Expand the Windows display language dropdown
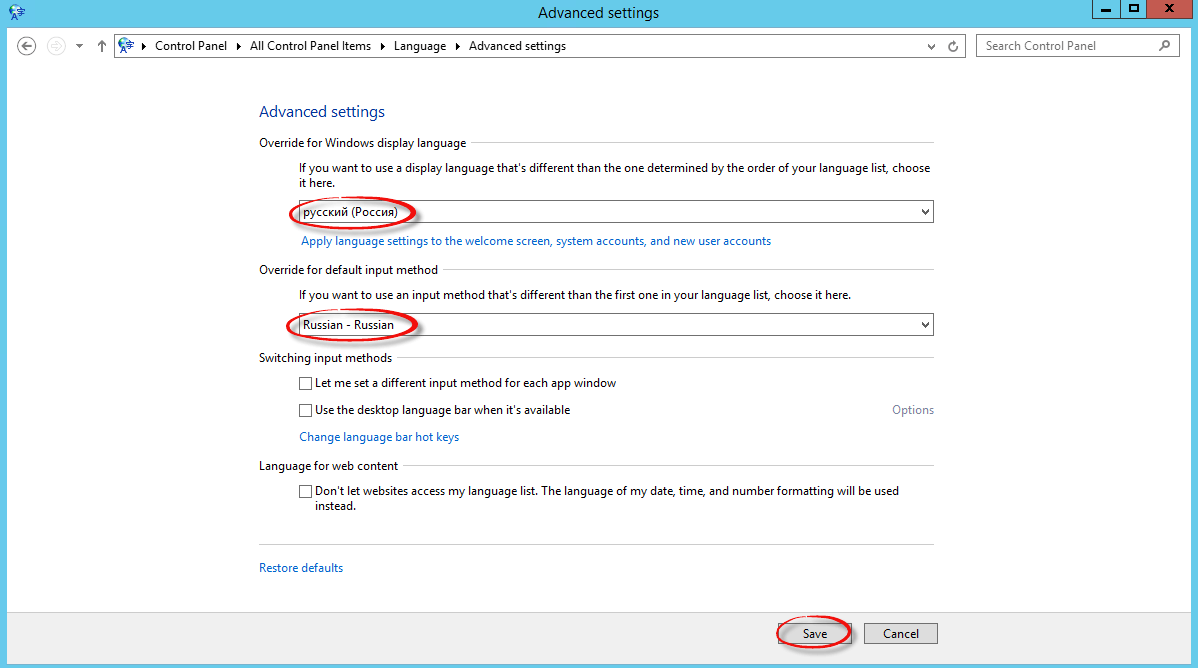1198x668 pixels. [x=924, y=212]
